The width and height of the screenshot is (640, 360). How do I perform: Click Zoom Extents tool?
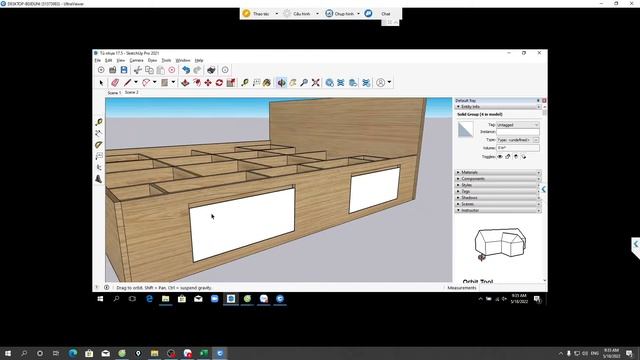pos(316,83)
